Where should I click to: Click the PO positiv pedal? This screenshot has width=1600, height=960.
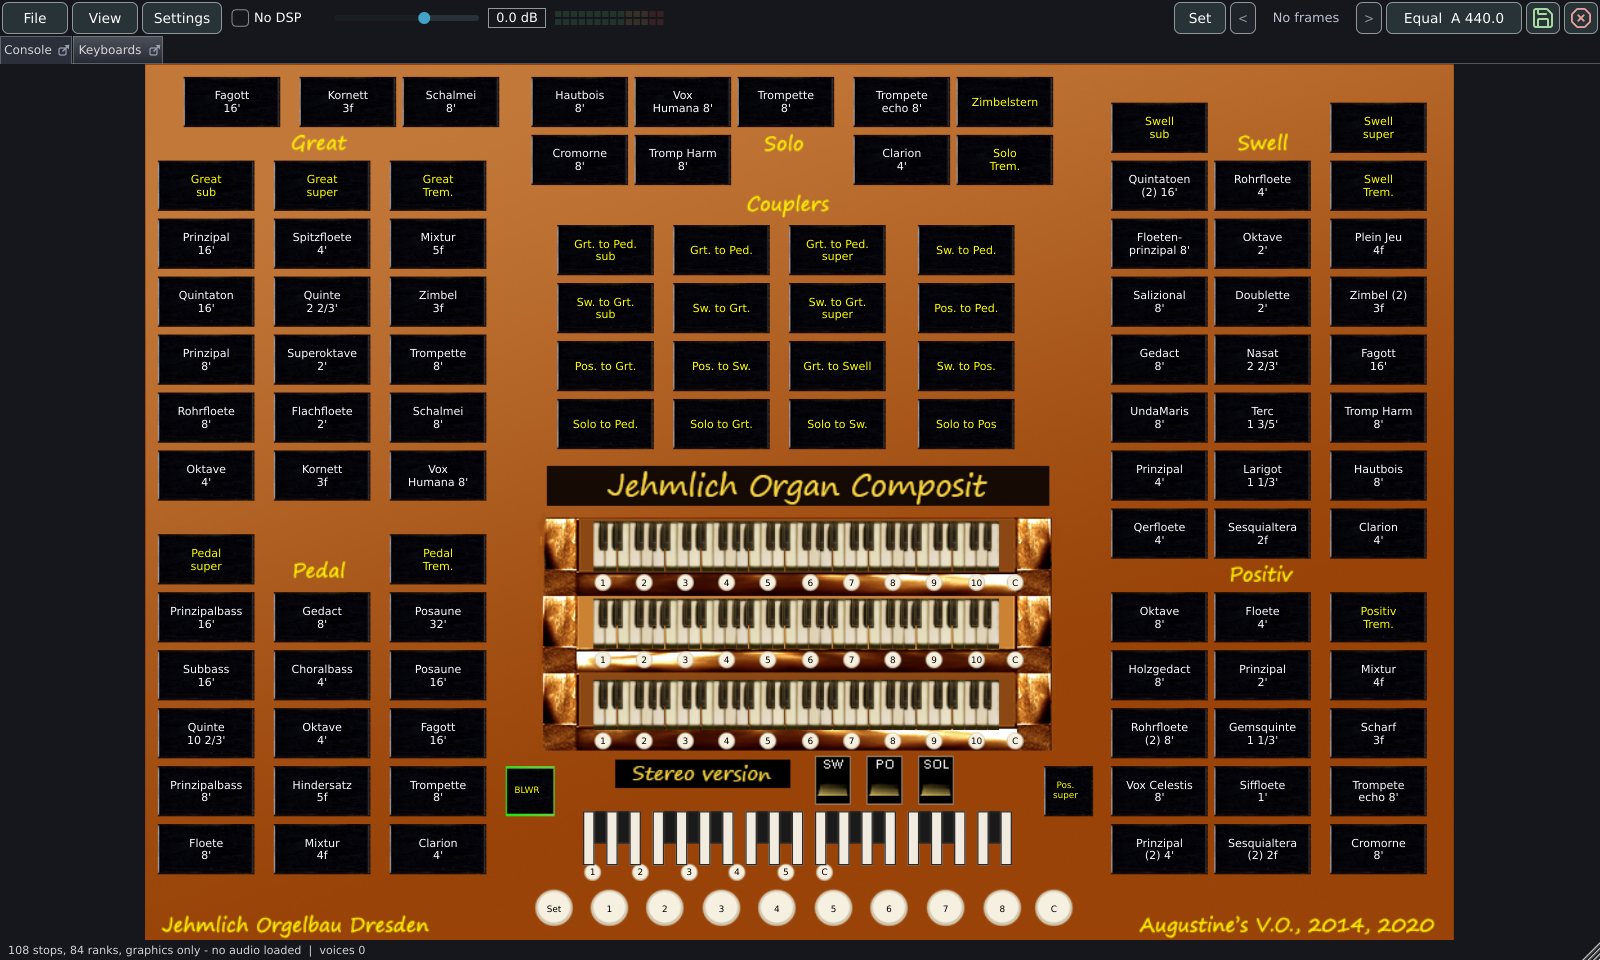tap(885, 780)
